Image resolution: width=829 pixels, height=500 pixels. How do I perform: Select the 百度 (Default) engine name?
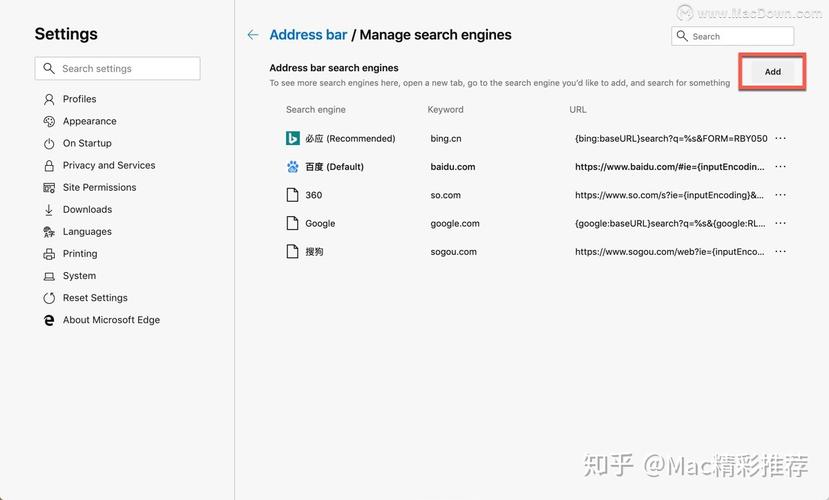334,167
